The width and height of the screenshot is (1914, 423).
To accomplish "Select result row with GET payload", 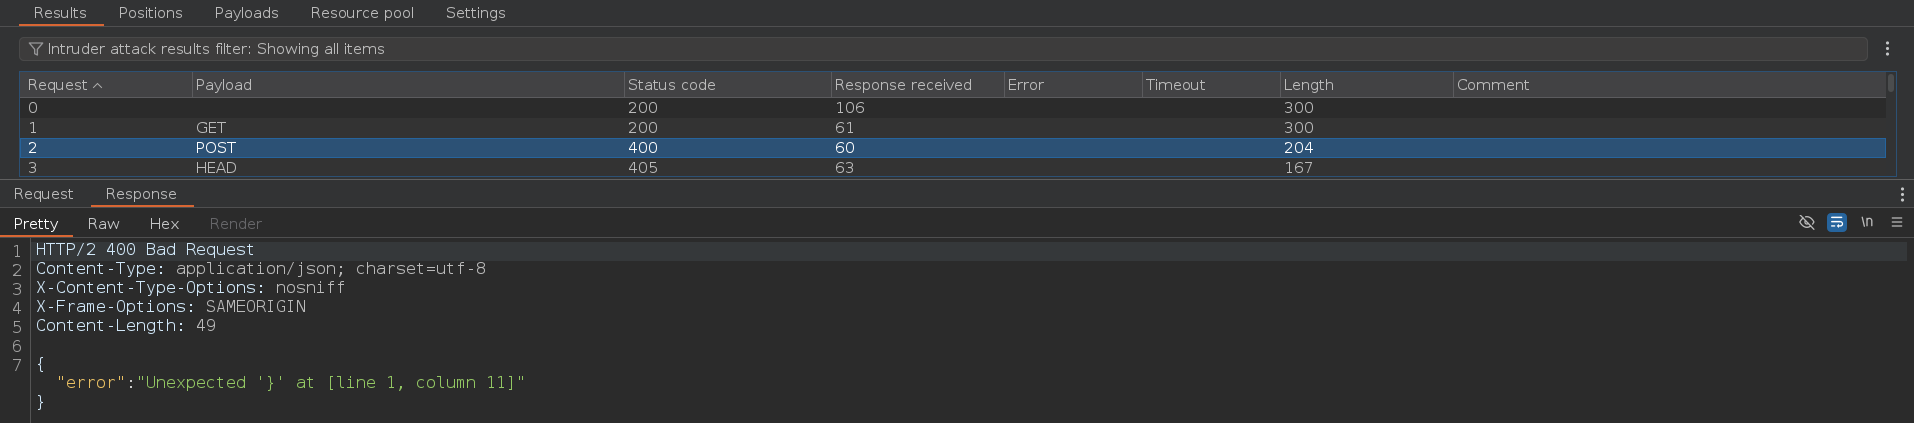I will click(x=952, y=128).
